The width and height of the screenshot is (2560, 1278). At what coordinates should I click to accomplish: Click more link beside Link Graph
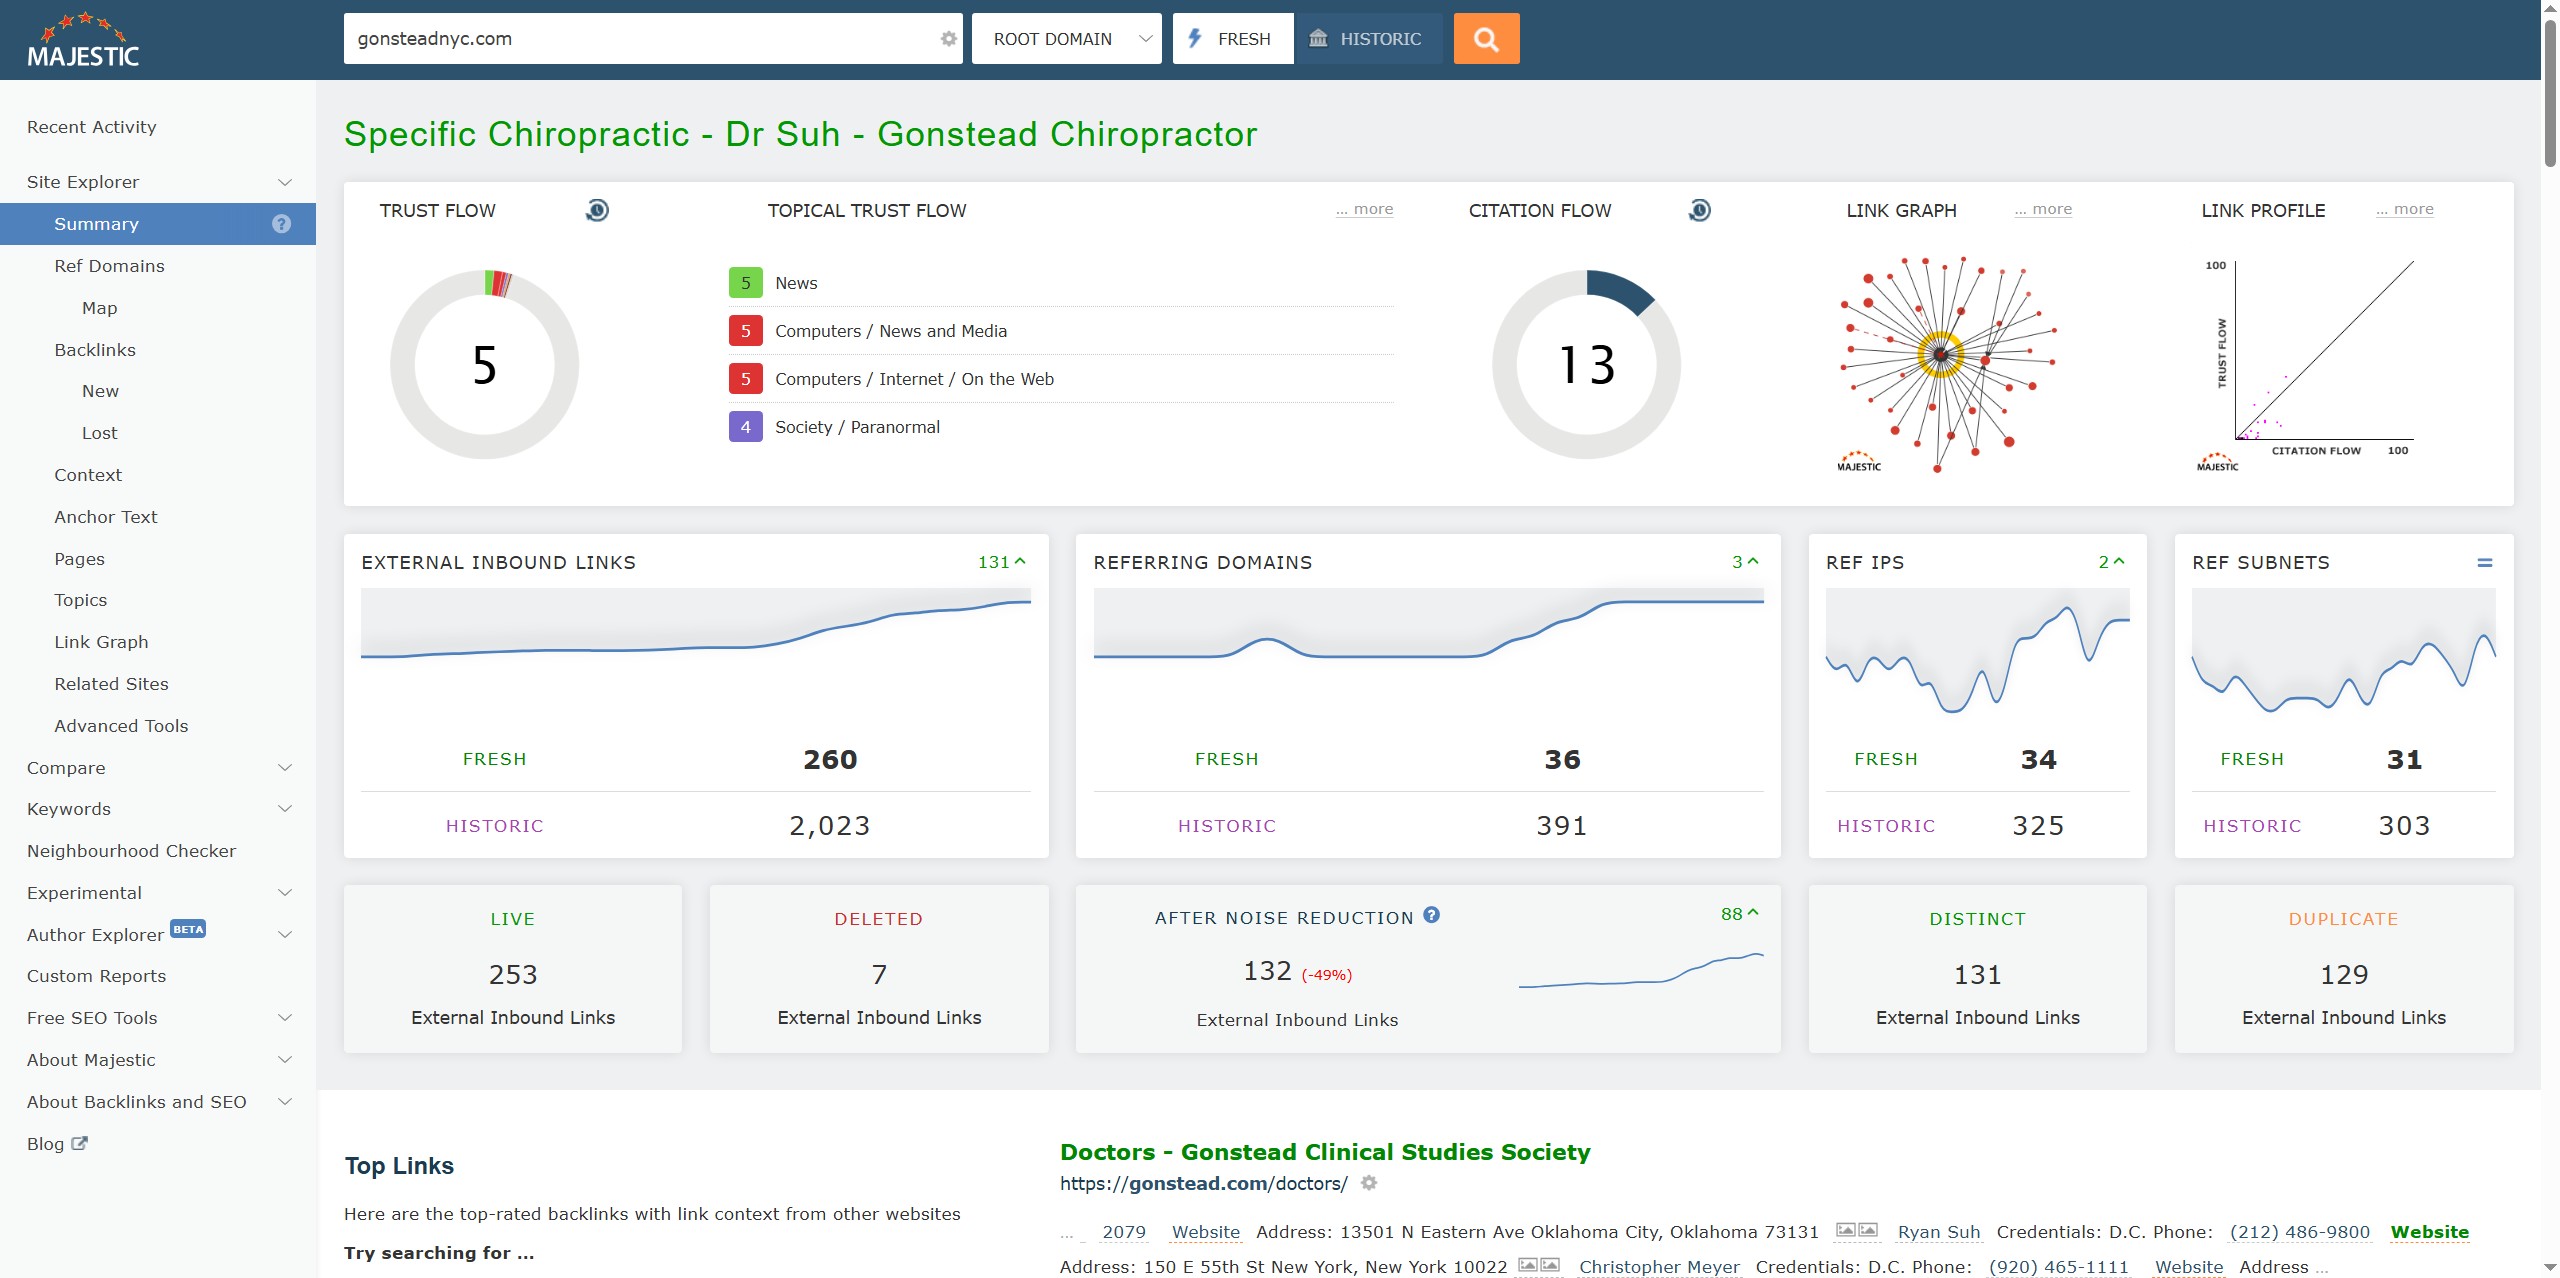[2043, 209]
